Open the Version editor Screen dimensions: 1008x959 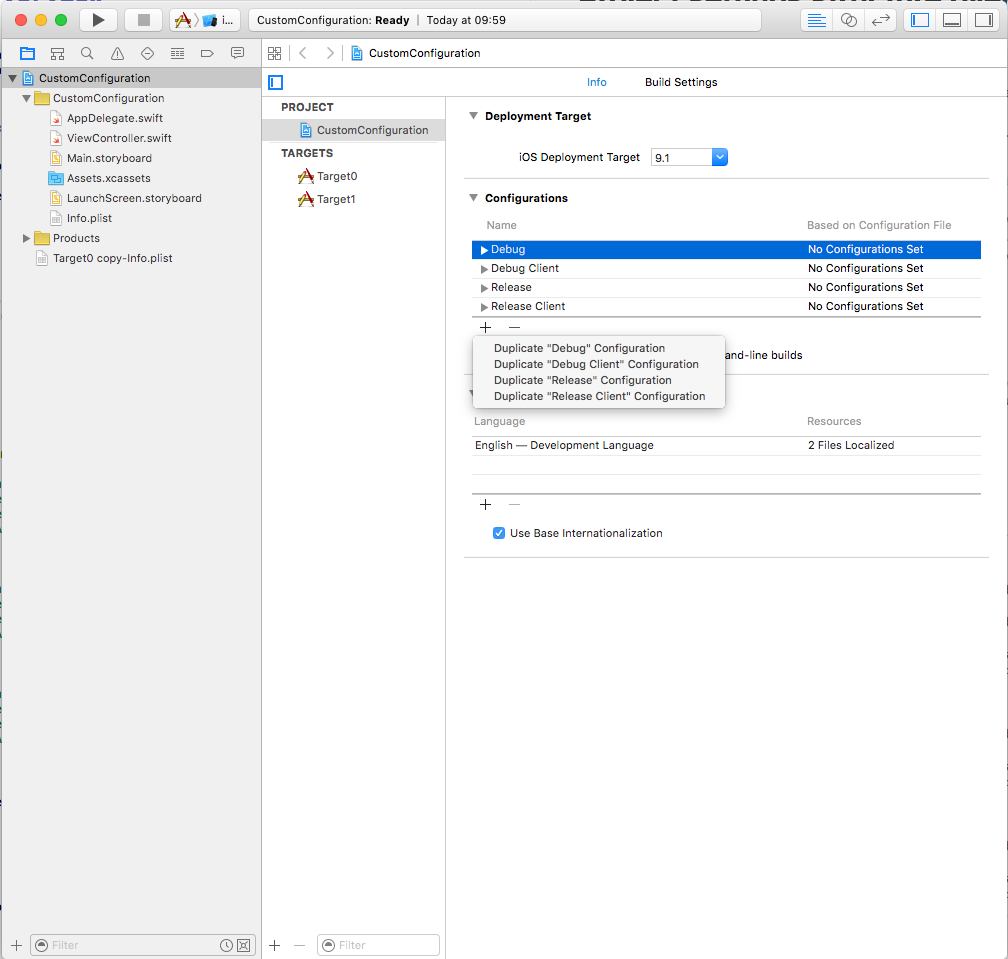click(881, 20)
